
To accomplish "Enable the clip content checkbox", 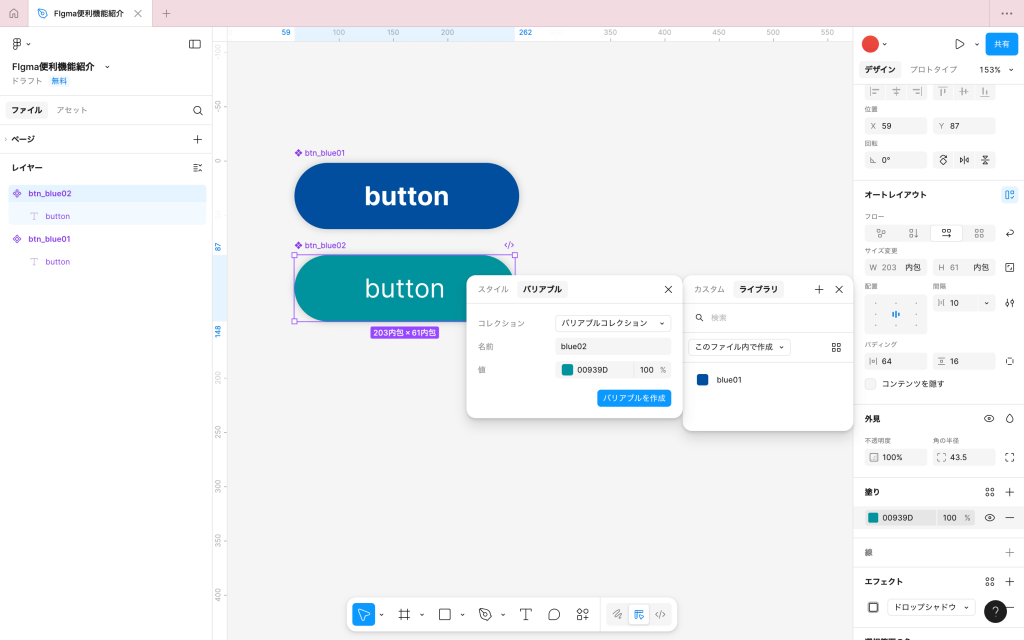I will pos(870,384).
